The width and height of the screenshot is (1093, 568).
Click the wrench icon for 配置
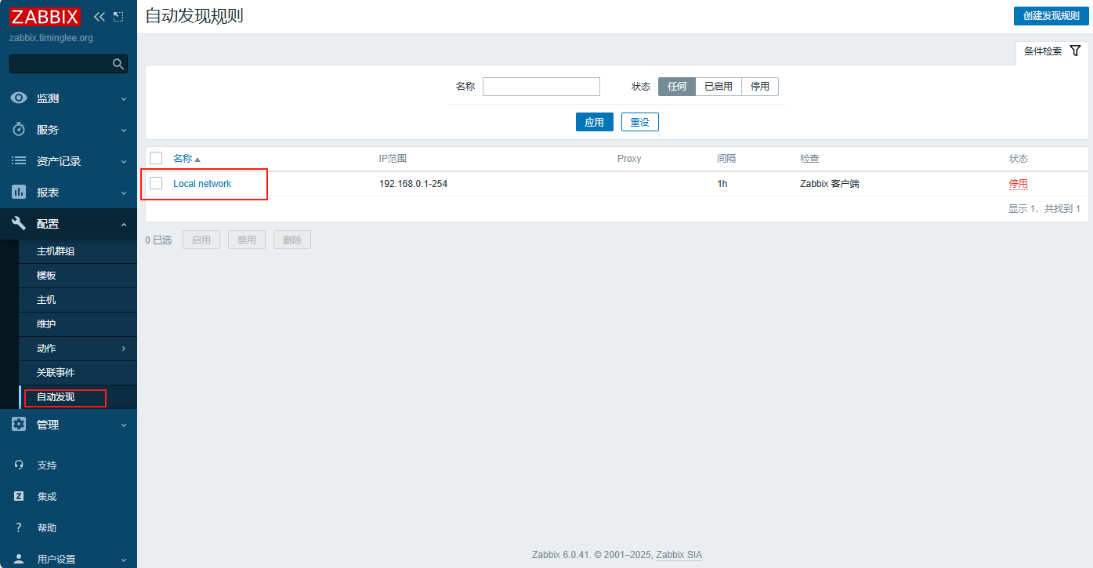19,224
